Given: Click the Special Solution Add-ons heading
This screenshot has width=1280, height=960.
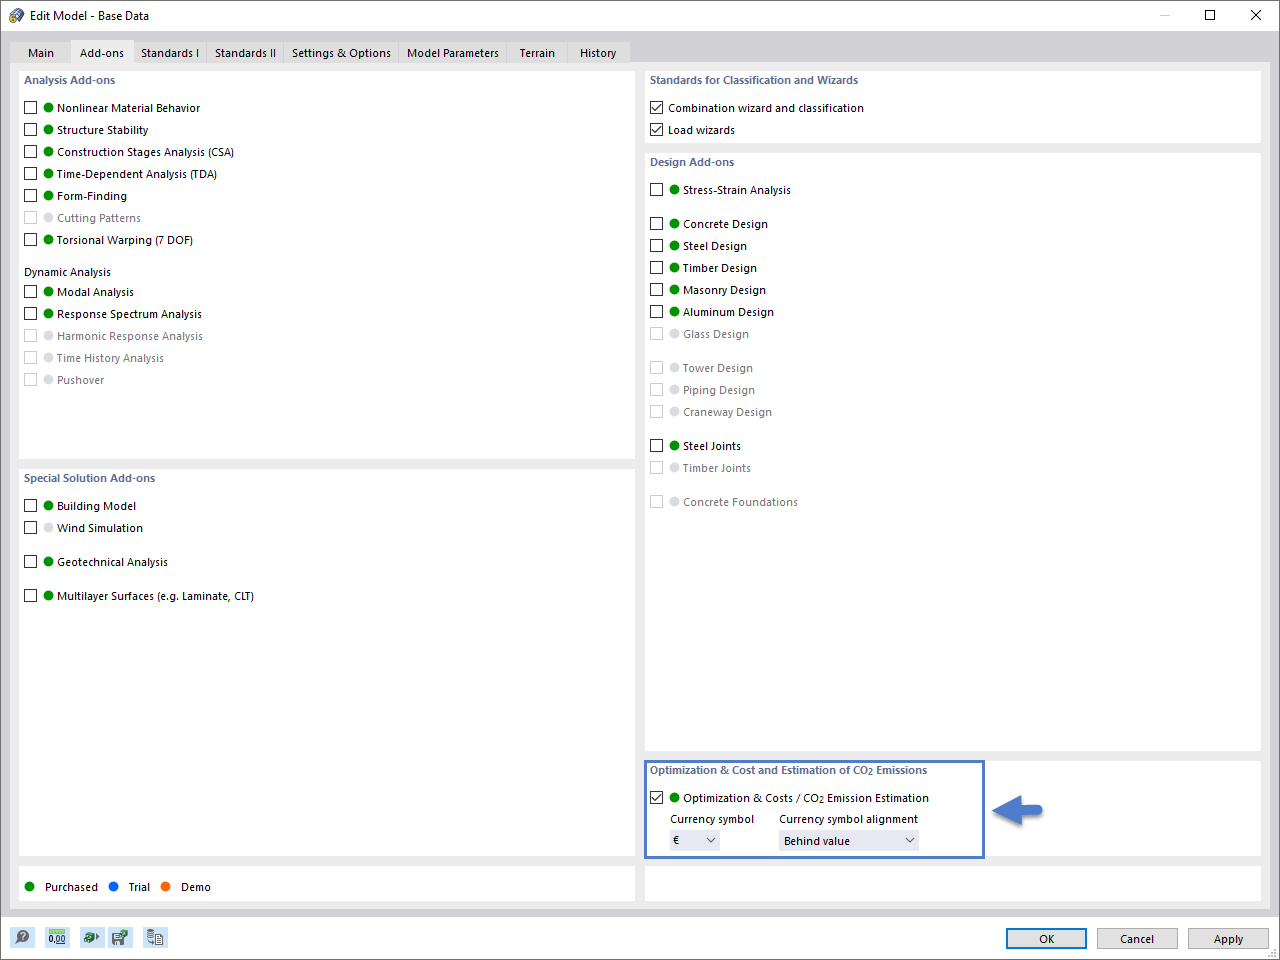Looking at the screenshot, I should (x=89, y=478).
